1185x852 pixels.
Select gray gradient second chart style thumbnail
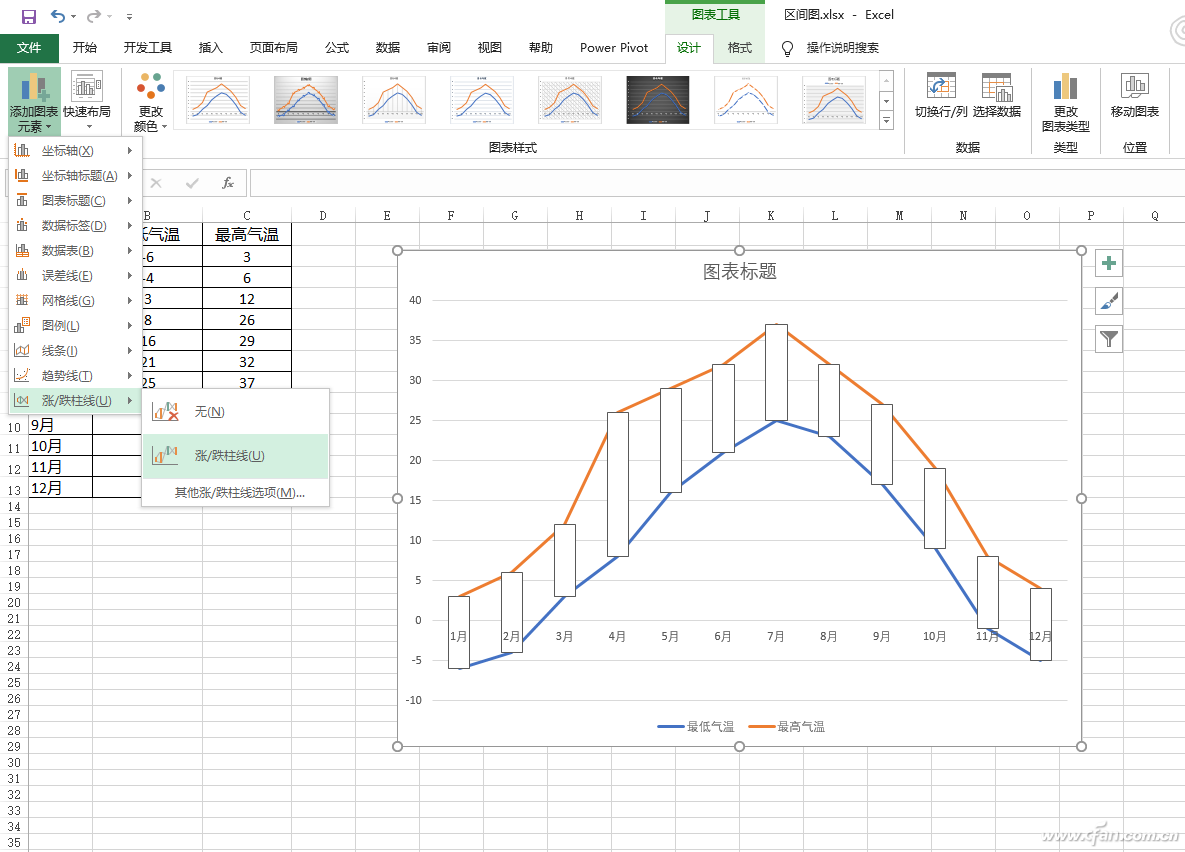(x=305, y=100)
